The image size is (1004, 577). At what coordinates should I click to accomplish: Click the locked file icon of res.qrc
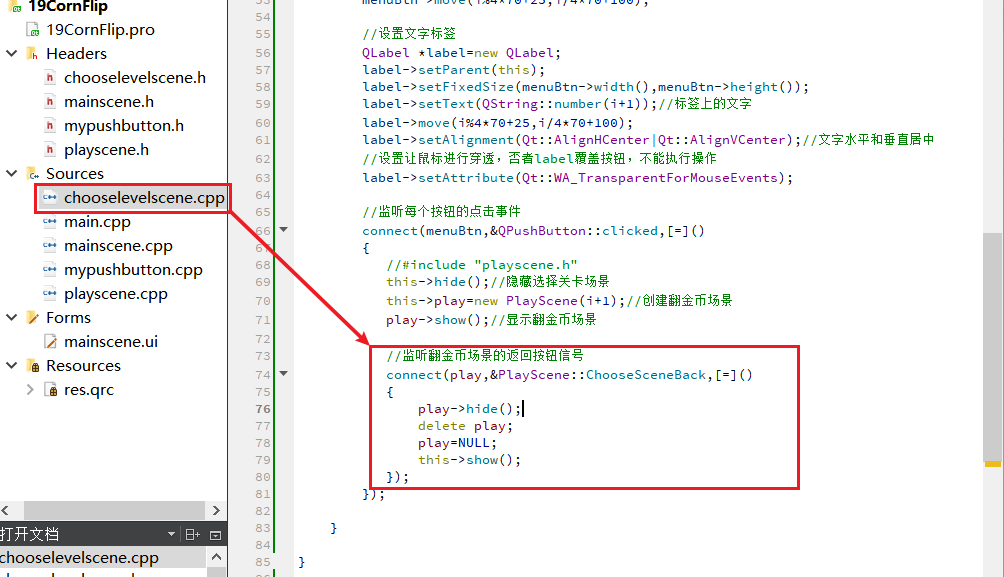click(x=51, y=389)
